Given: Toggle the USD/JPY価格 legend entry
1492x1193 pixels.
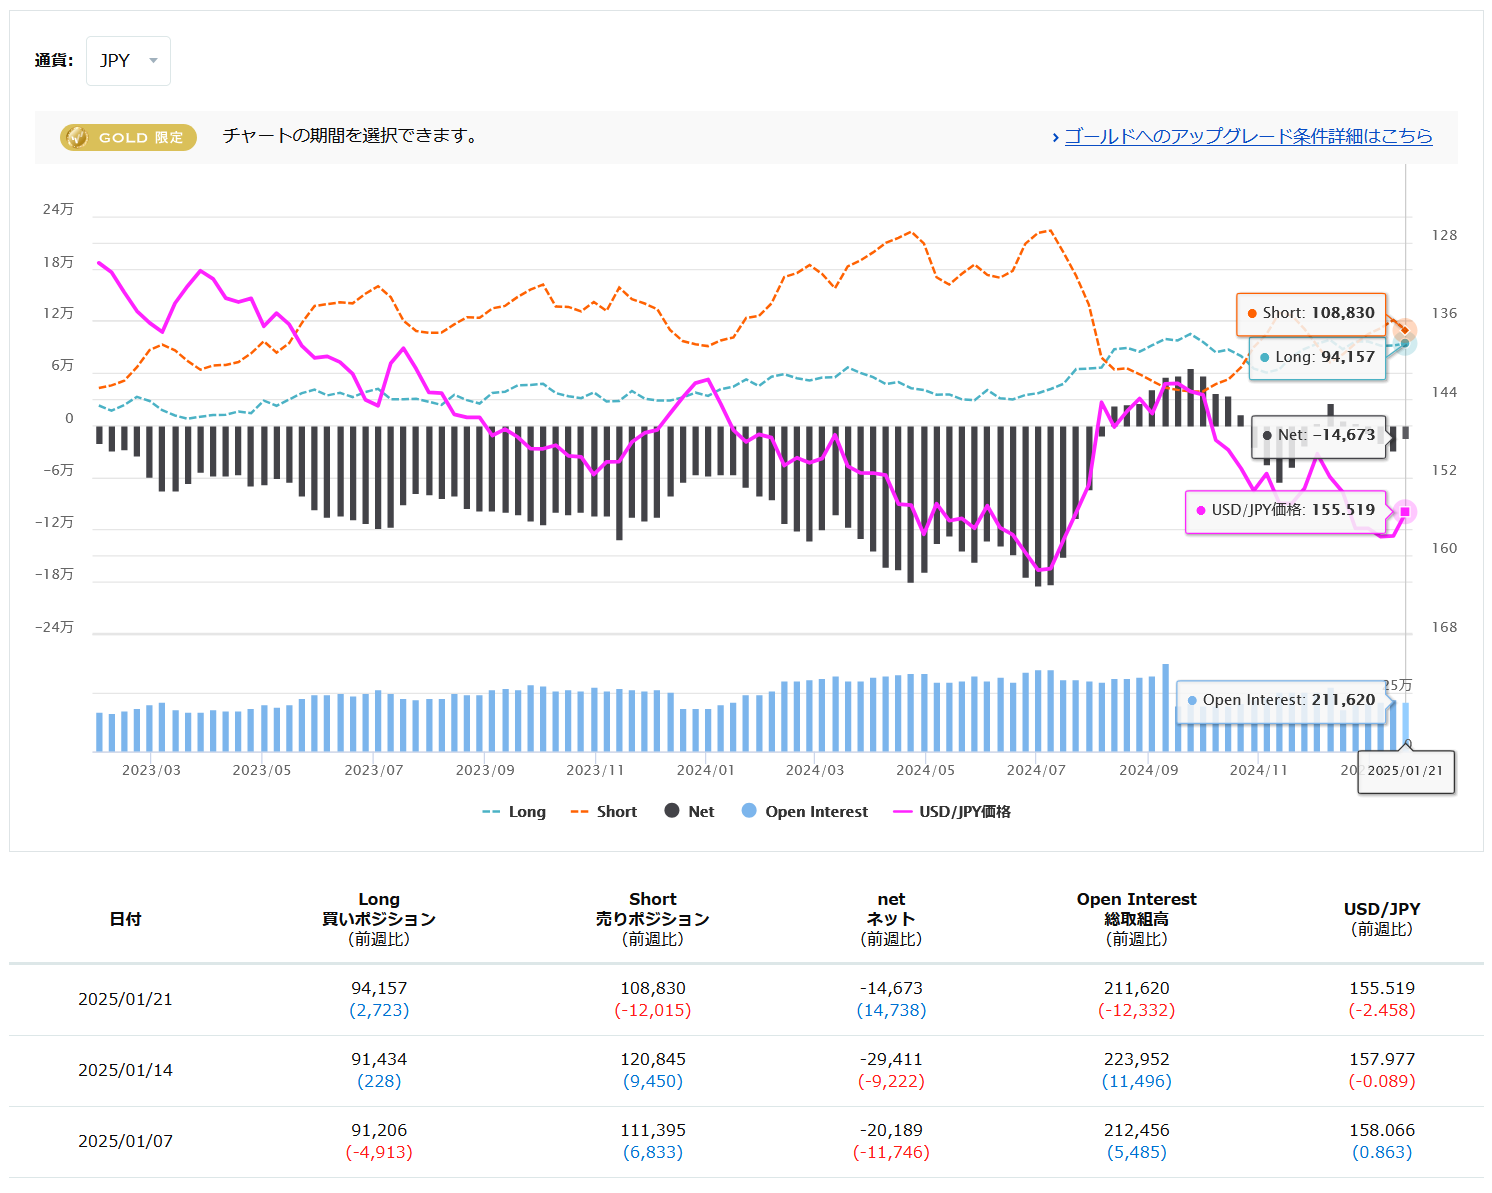Looking at the screenshot, I should tap(952, 812).
